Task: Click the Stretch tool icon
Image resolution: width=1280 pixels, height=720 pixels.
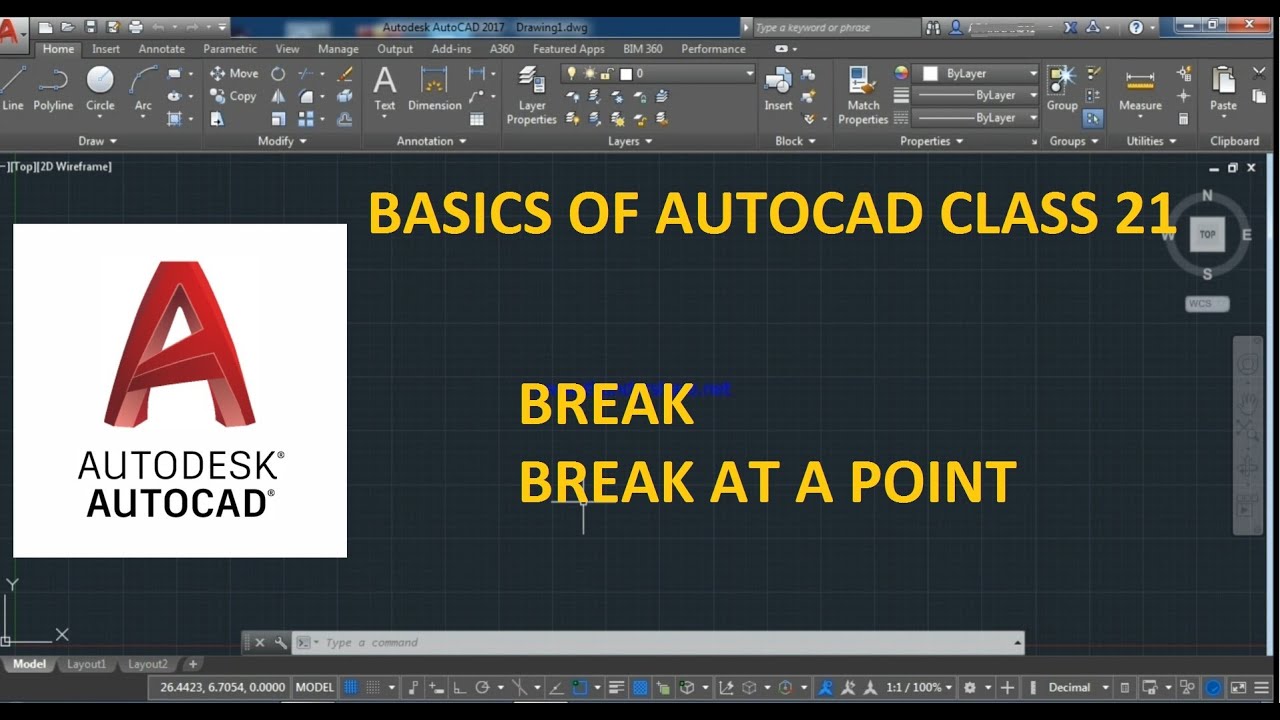Action: (x=217, y=119)
